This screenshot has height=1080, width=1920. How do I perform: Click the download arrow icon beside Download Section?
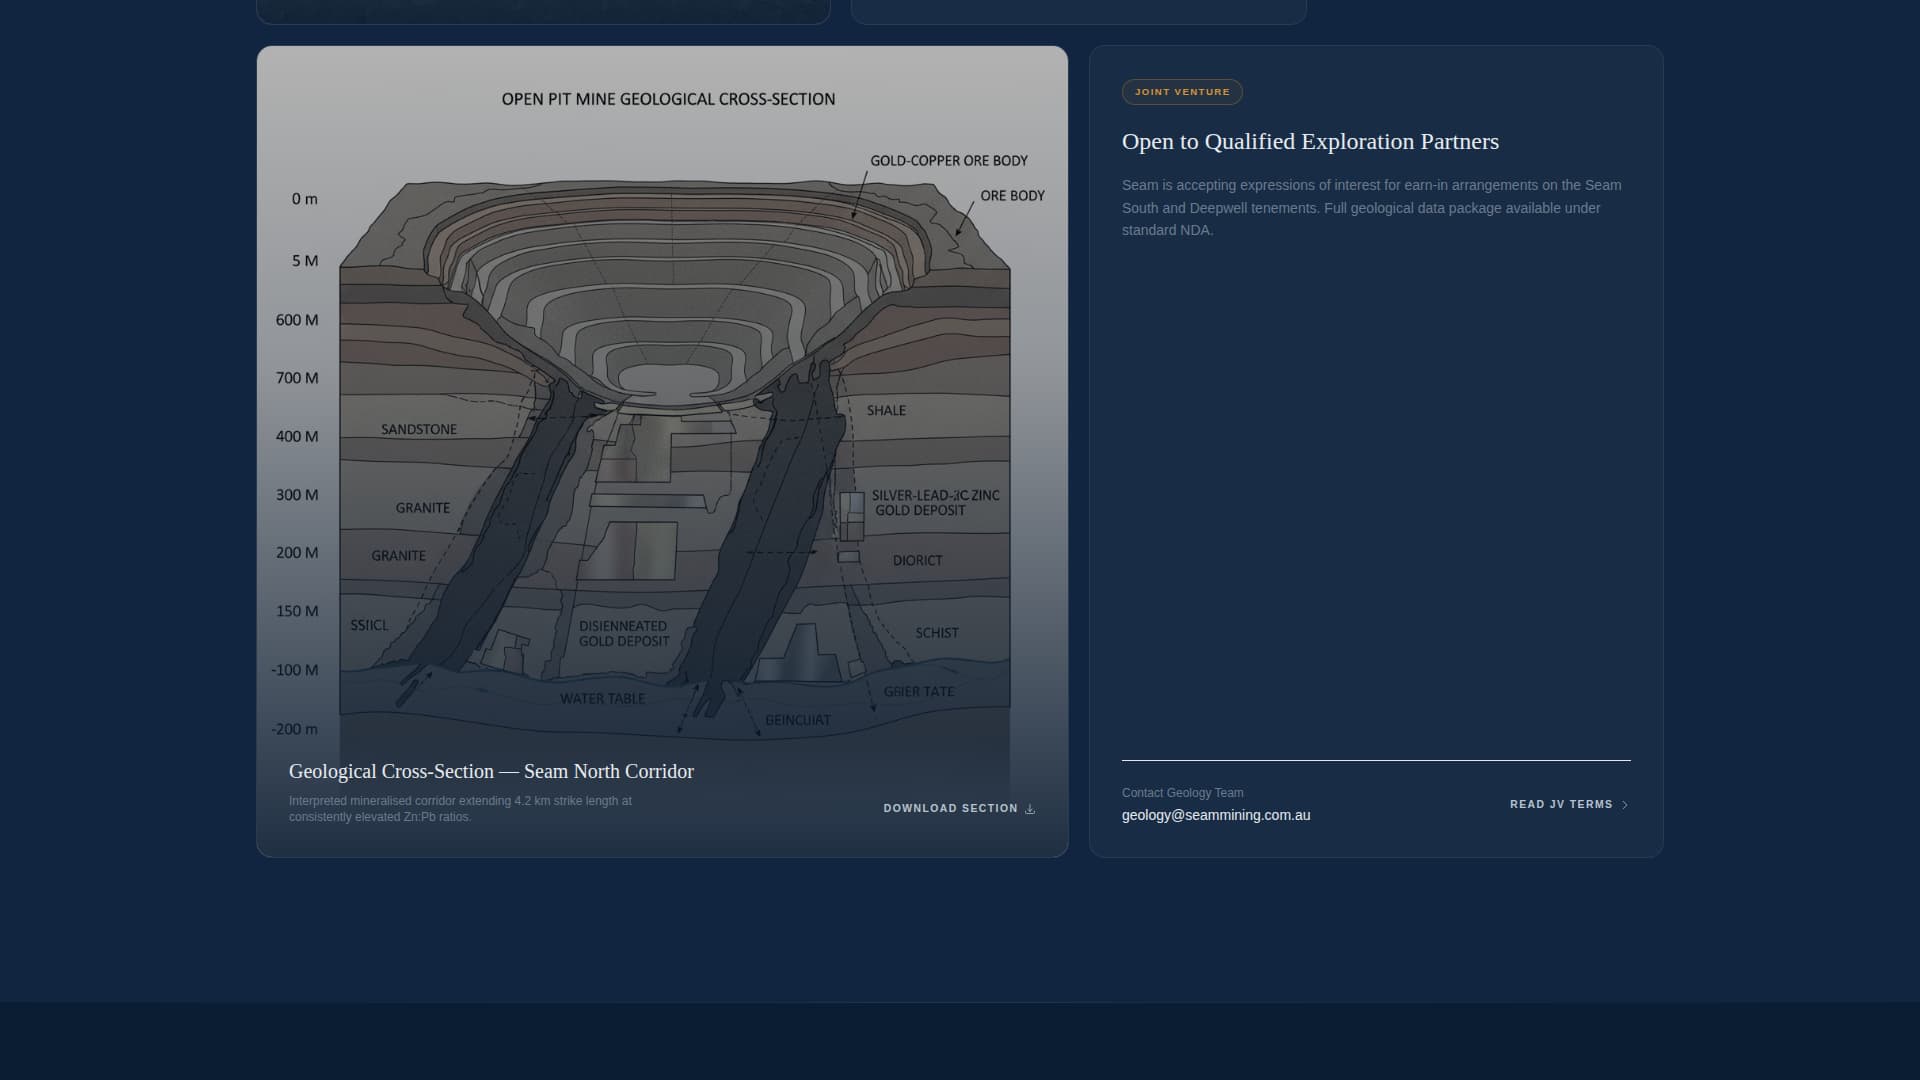[1030, 809]
